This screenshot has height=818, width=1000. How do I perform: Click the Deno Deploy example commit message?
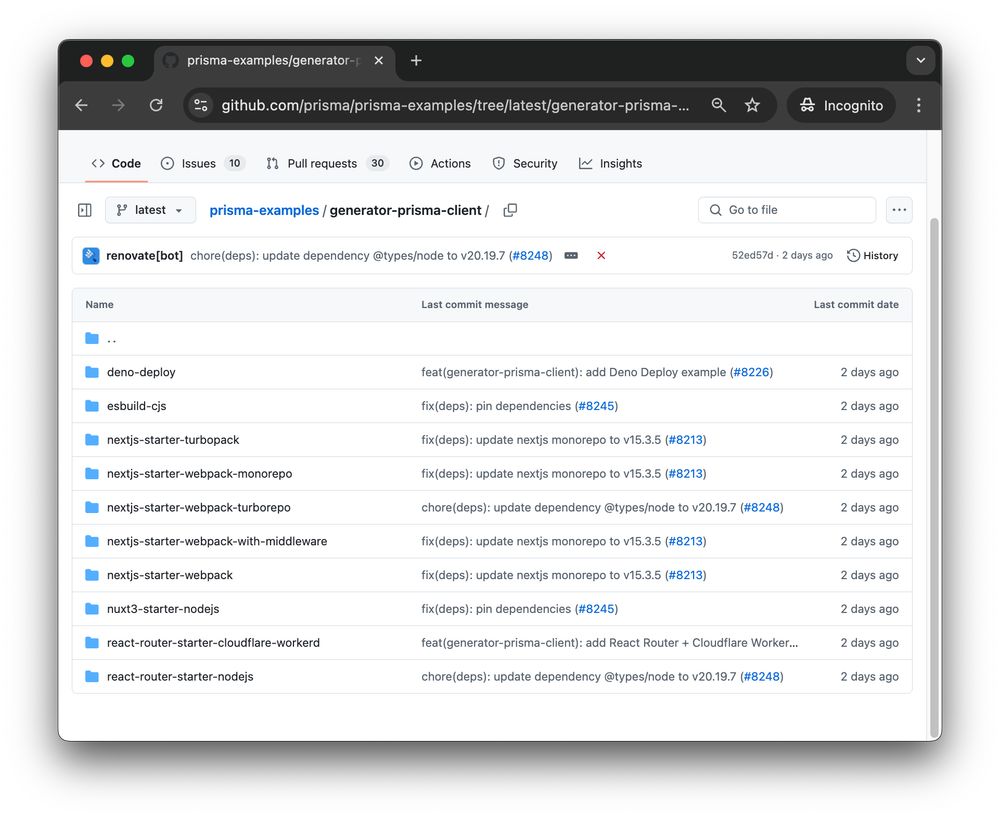(573, 372)
